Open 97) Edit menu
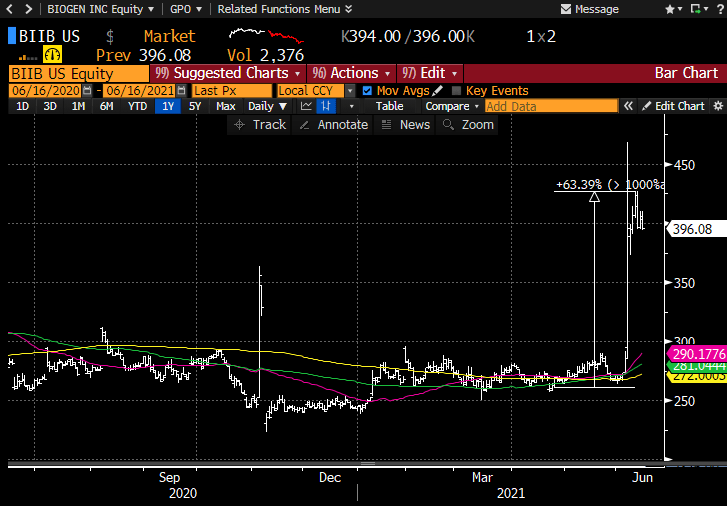Screen dimensions: 727x506 (x=429, y=73)
